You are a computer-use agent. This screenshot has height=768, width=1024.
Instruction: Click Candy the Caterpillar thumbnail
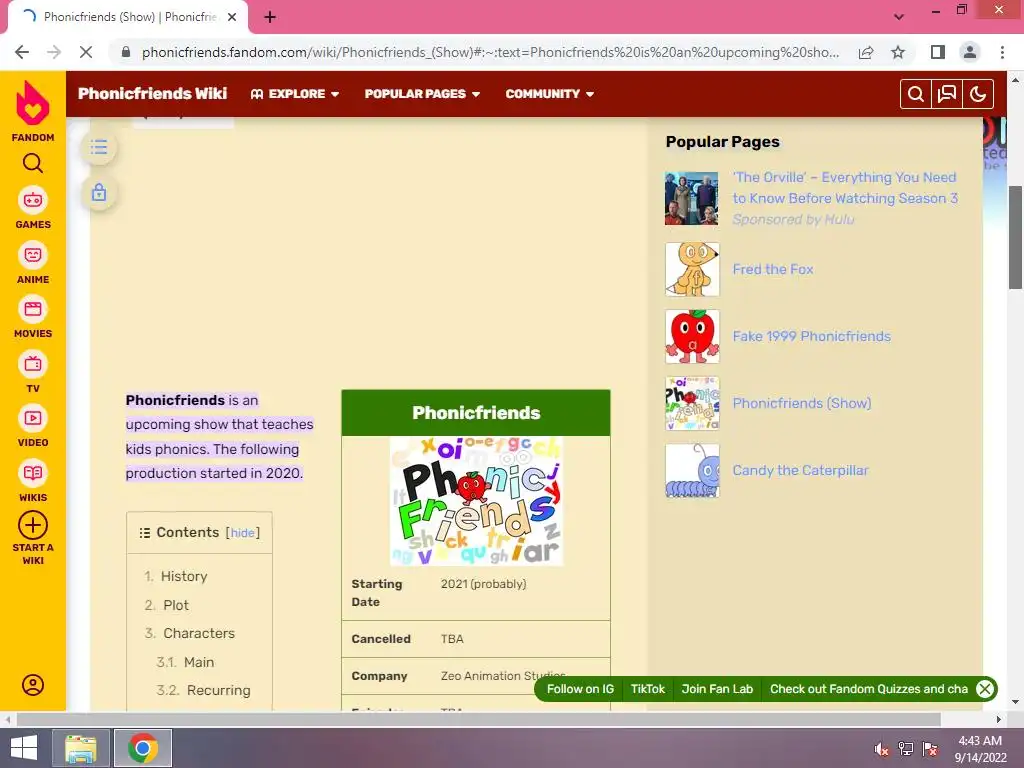pos(692,470)
